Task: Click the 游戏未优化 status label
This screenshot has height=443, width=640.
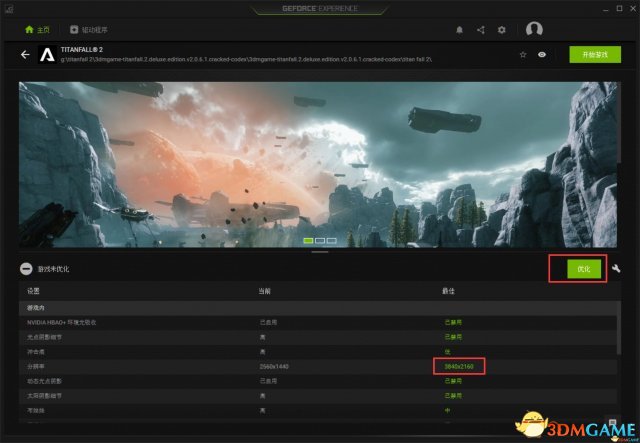Action: click(53, 269)
